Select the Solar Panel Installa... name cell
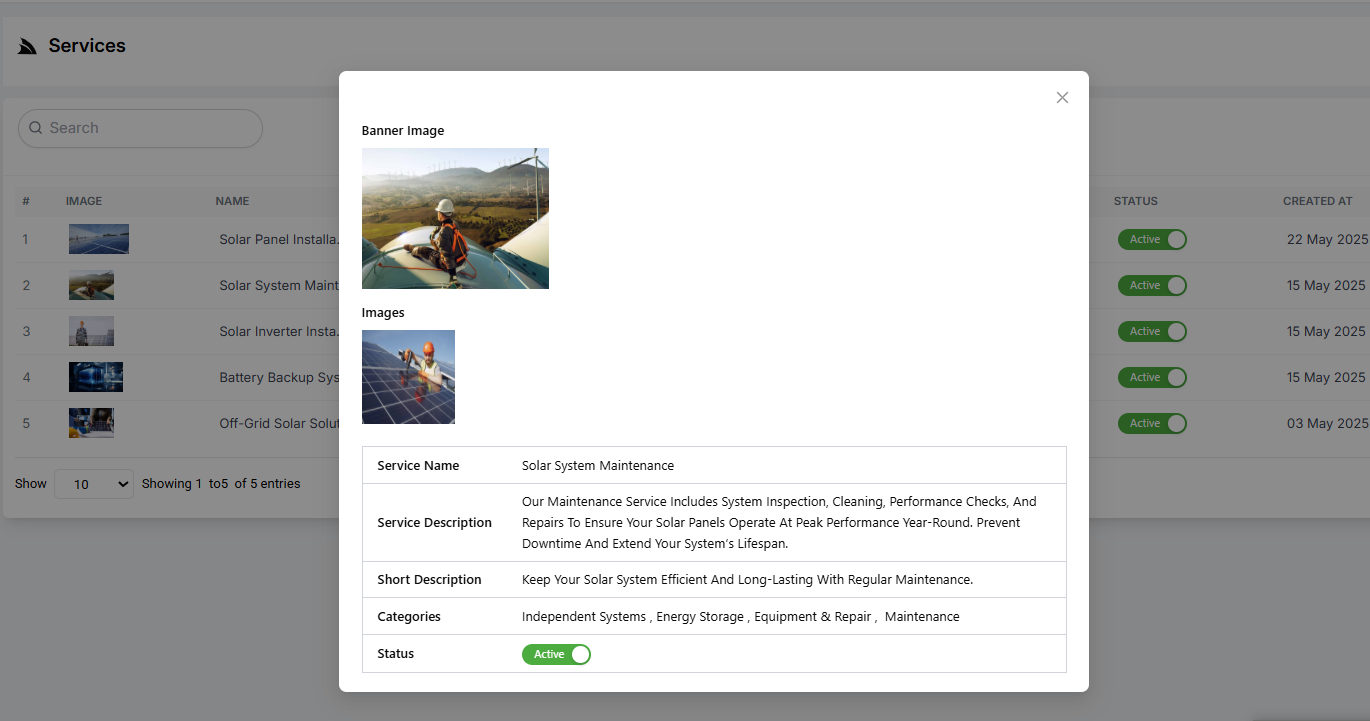Screen dimensions: 1370x721 pos(279,240)
